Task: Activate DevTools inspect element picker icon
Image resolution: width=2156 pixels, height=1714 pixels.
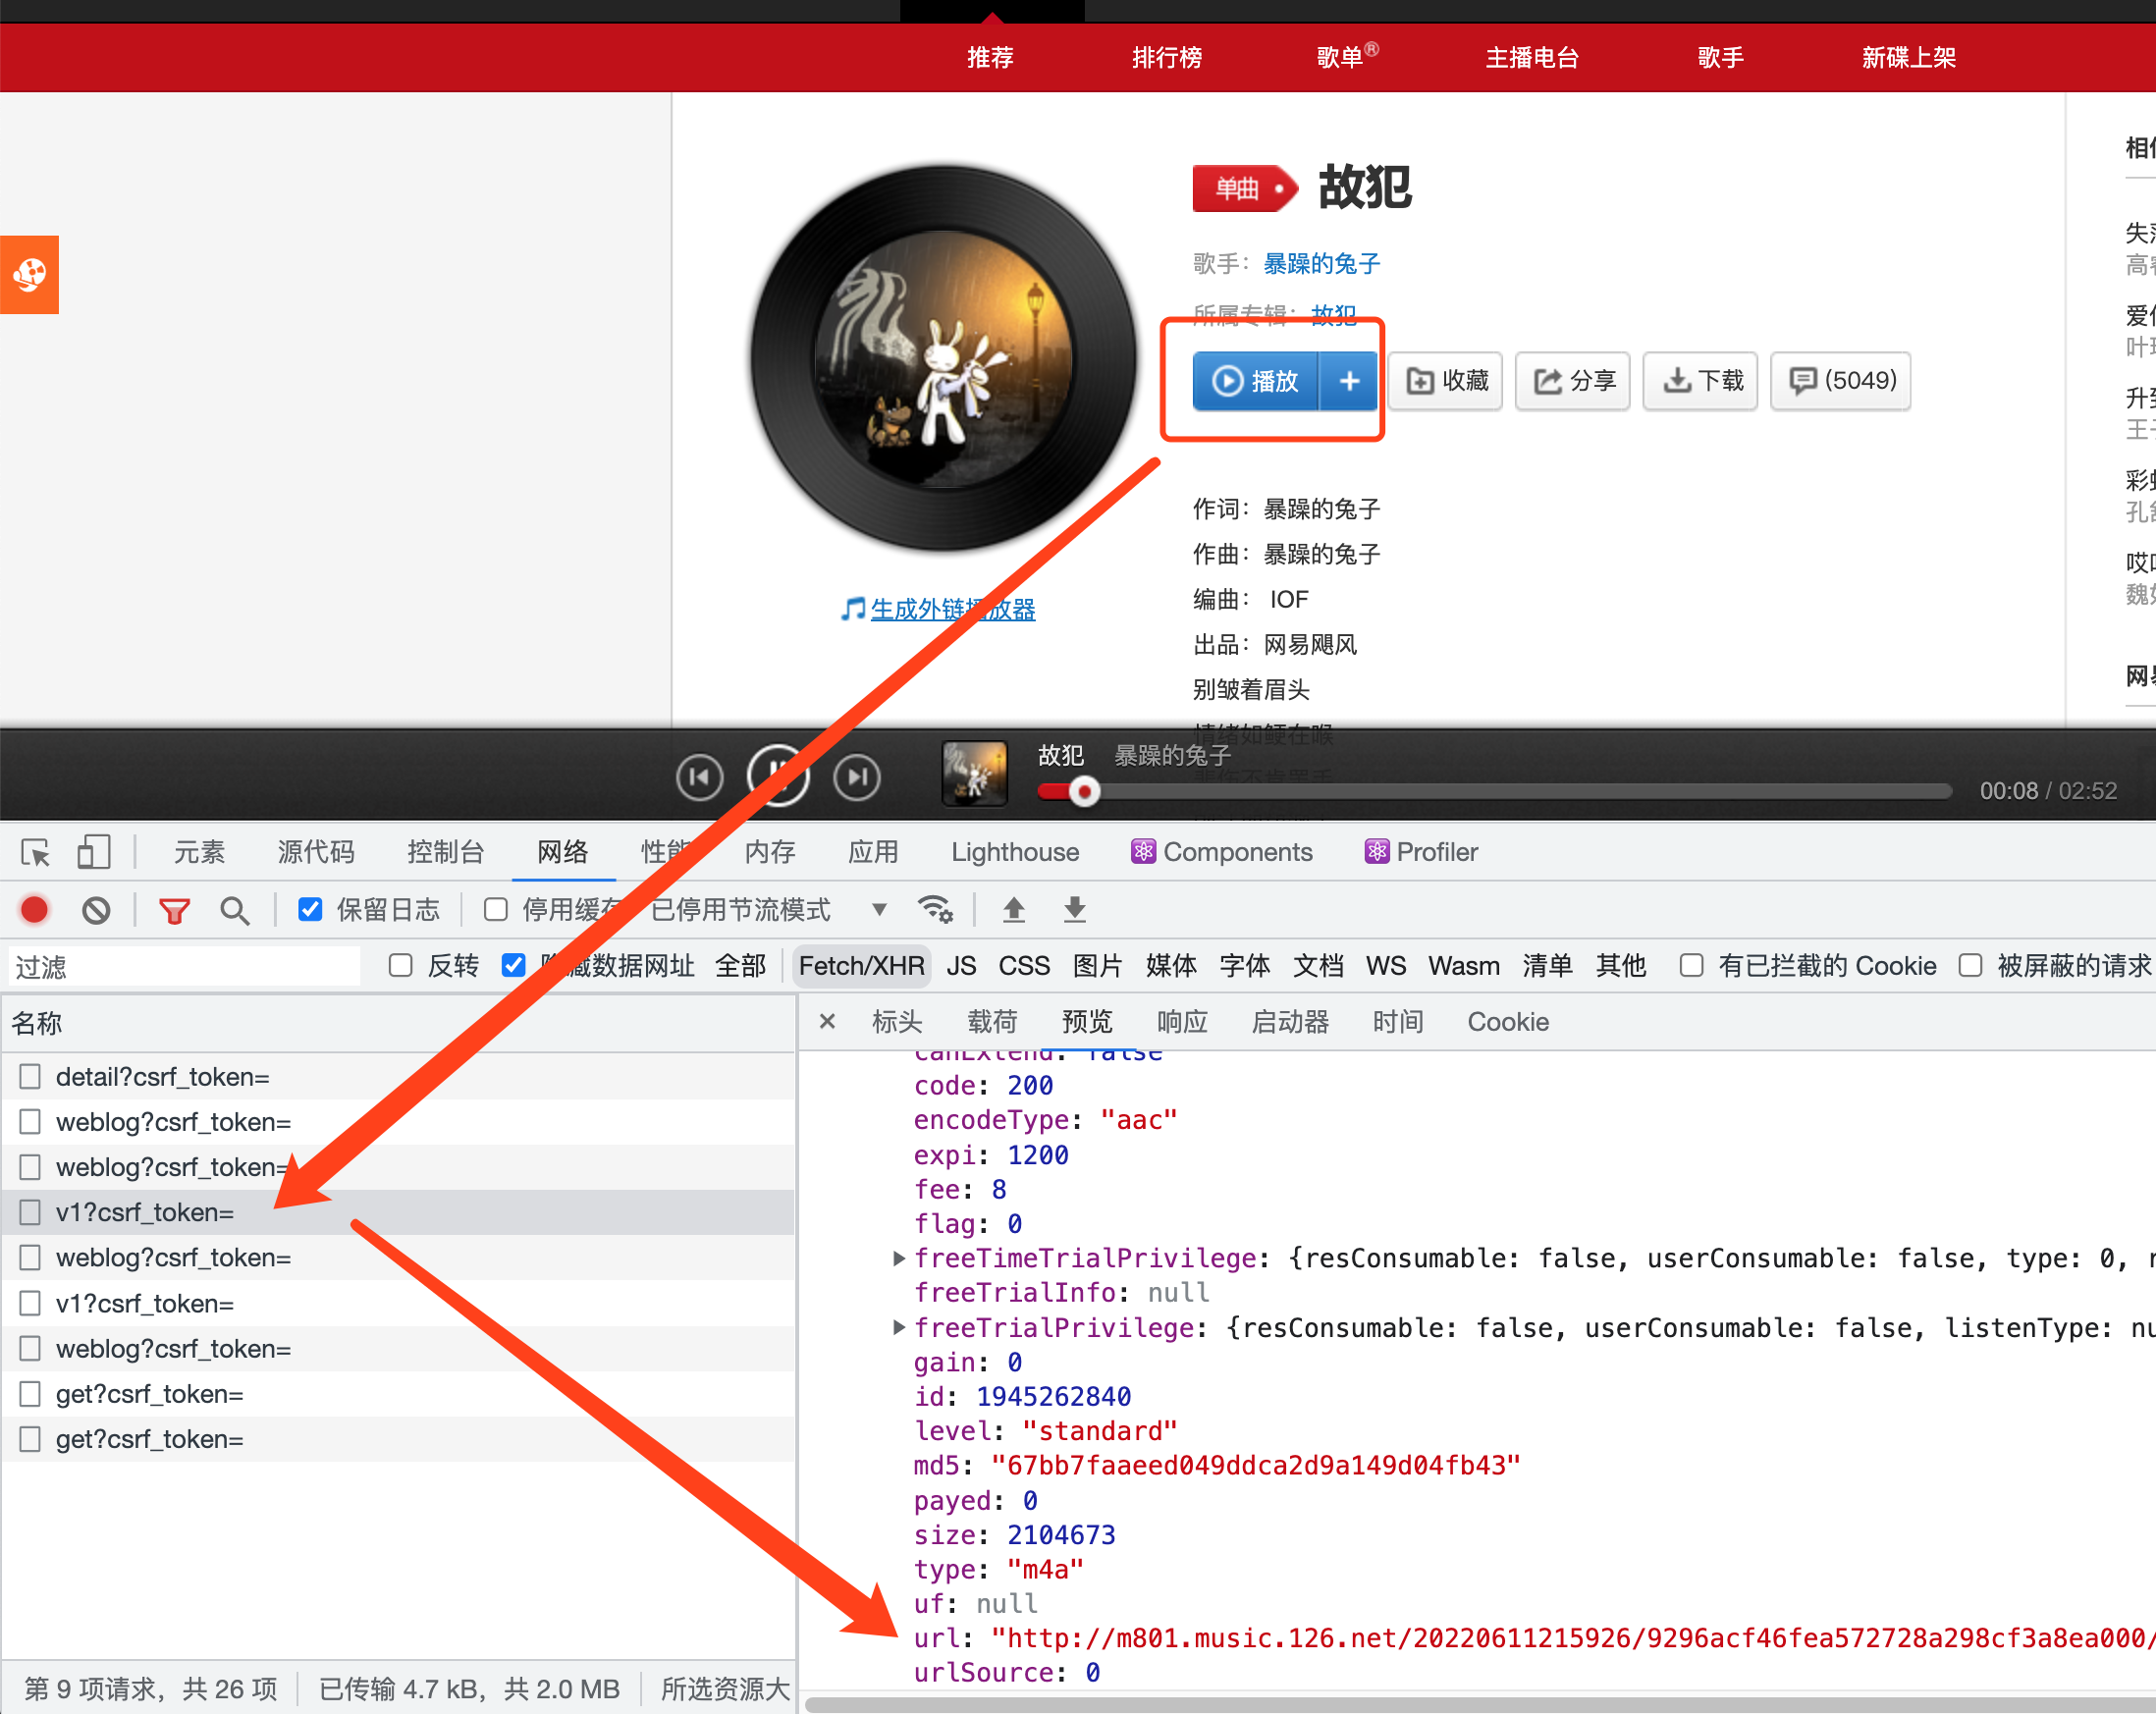Action: (36, 853)
